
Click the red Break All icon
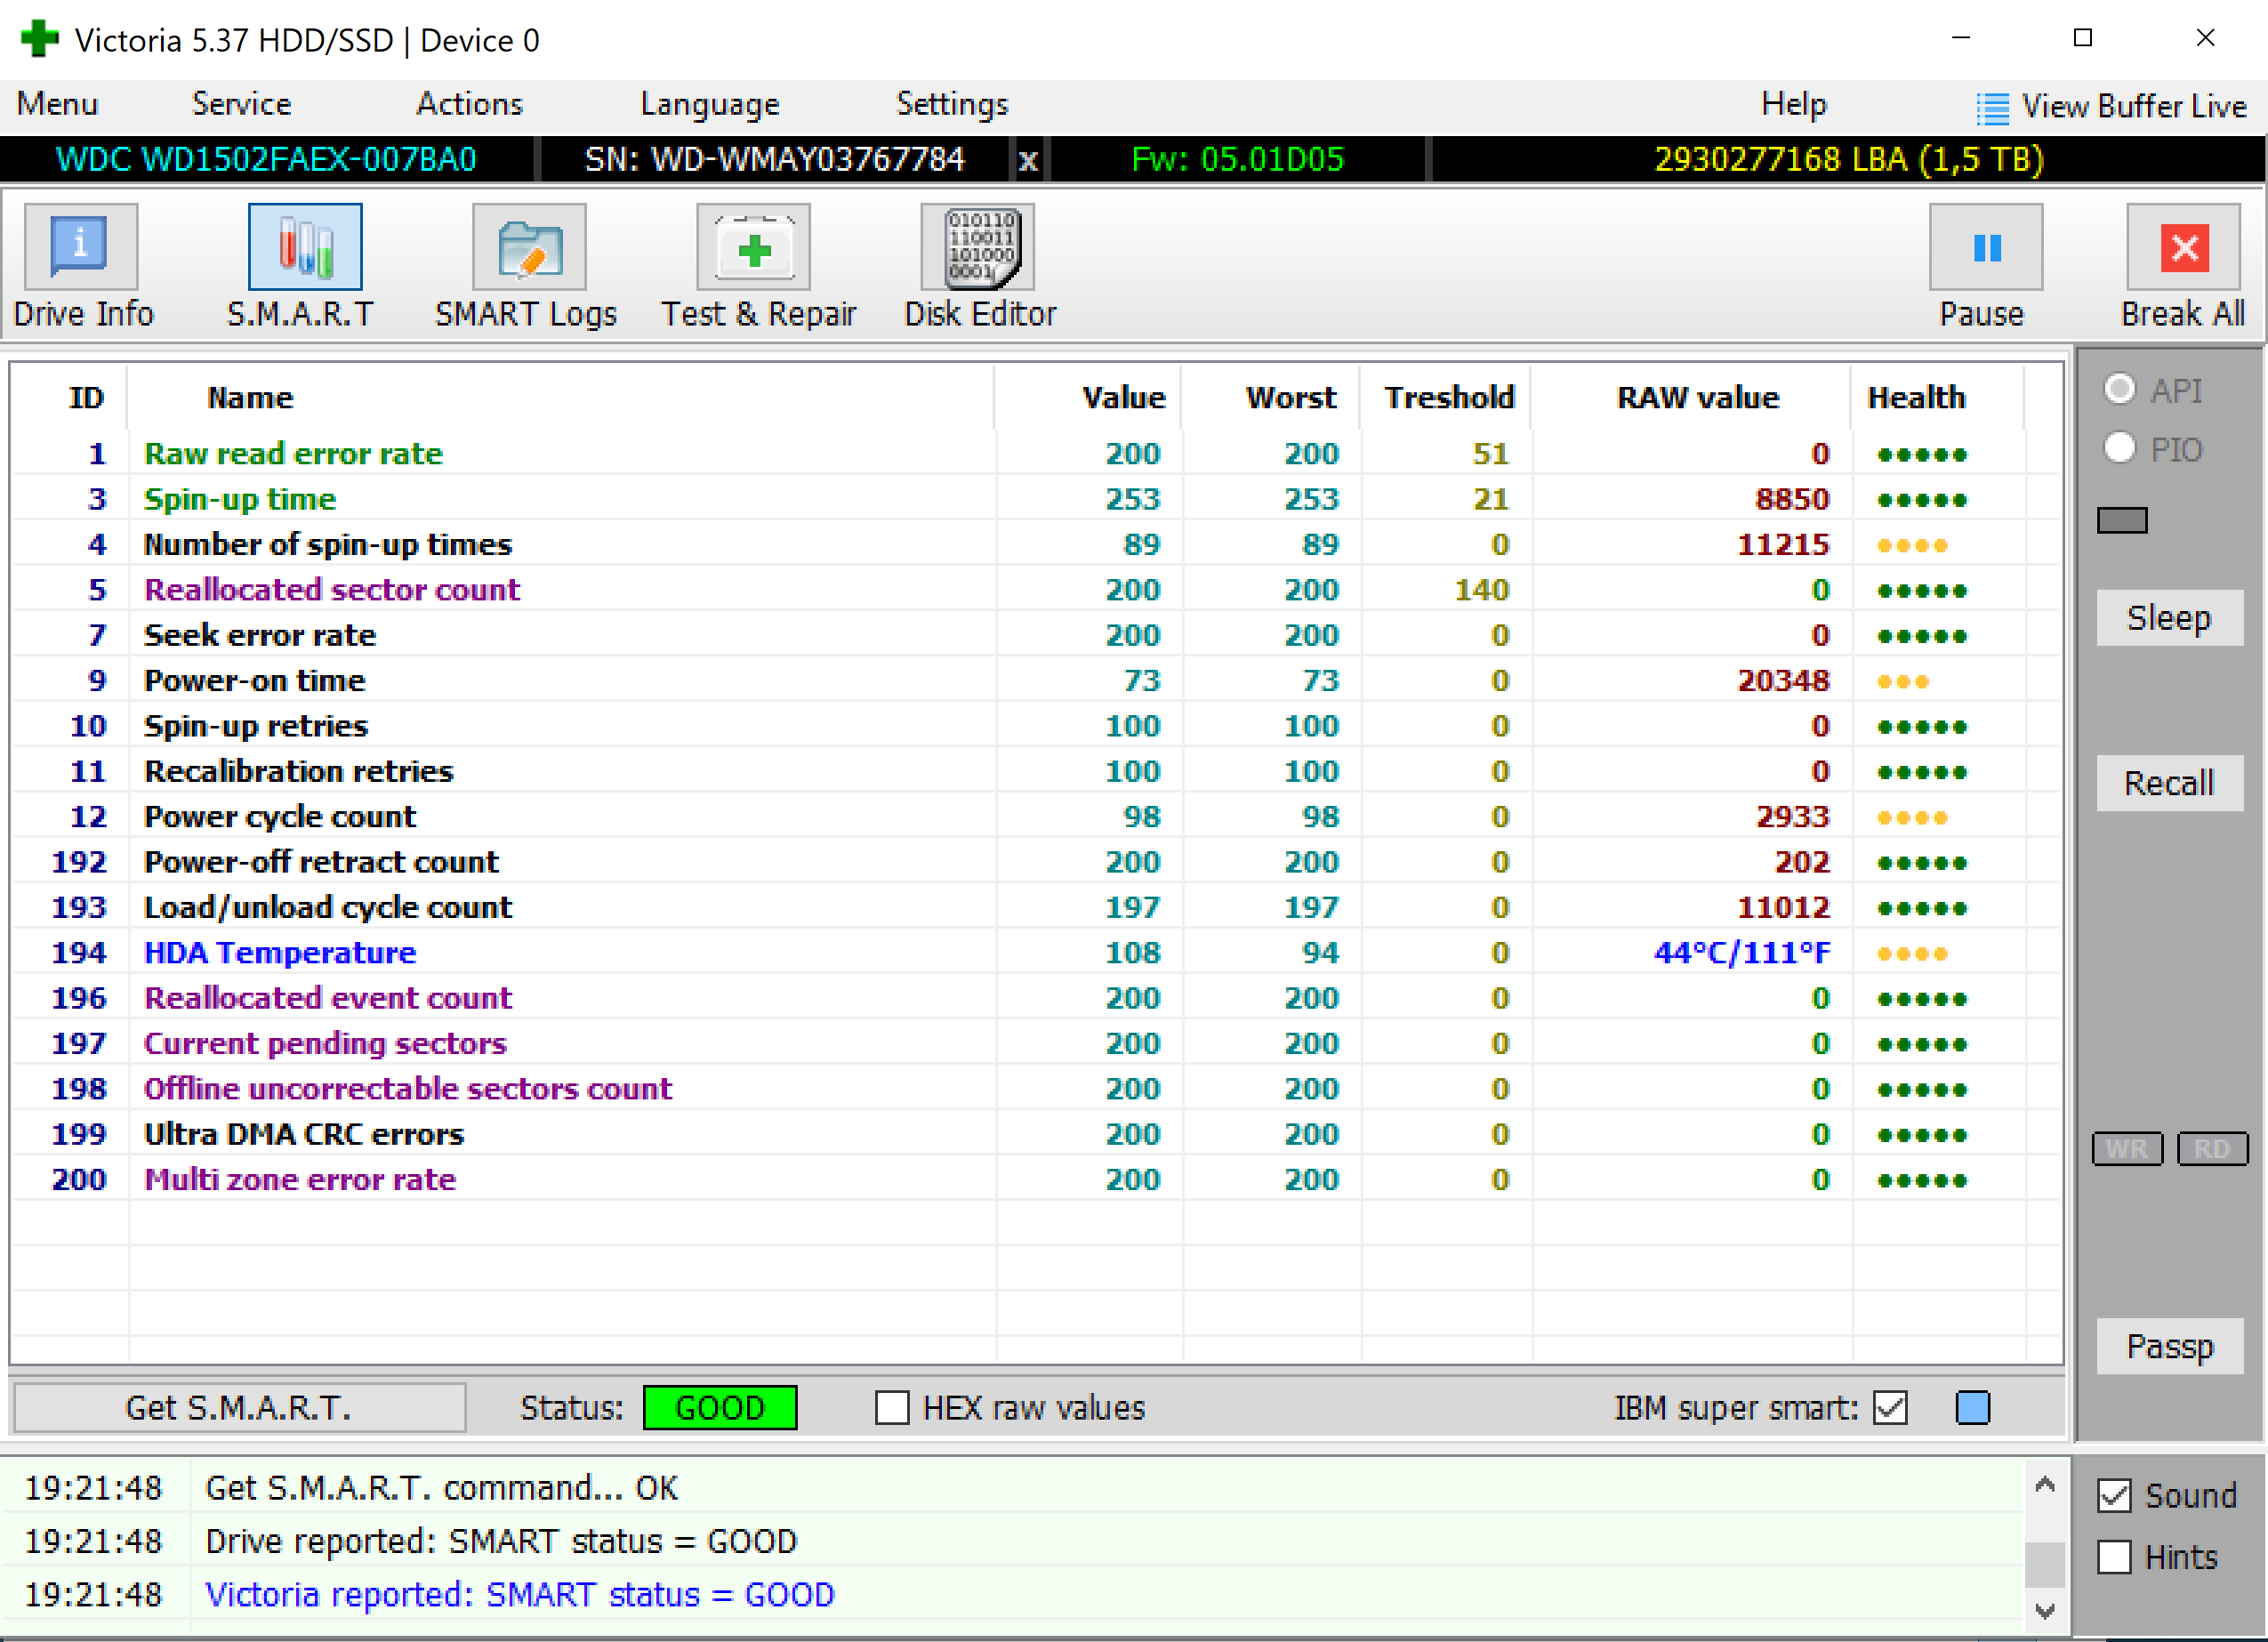tap(2184, 248)
